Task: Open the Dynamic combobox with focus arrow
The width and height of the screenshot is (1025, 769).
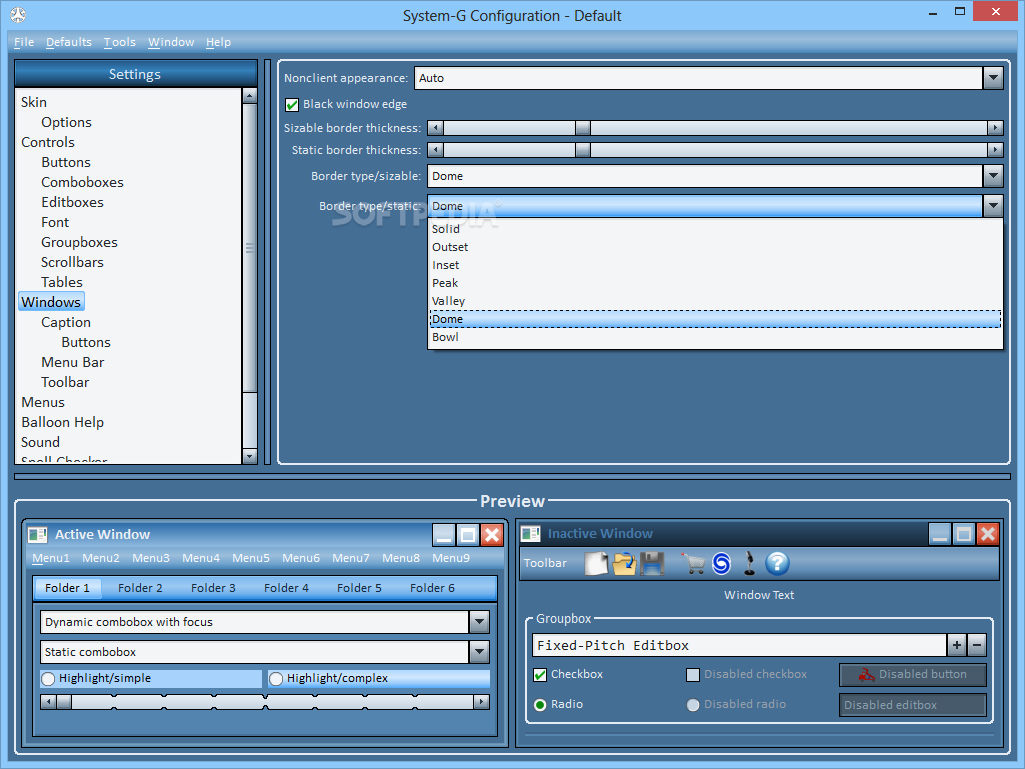Action: 479,622
